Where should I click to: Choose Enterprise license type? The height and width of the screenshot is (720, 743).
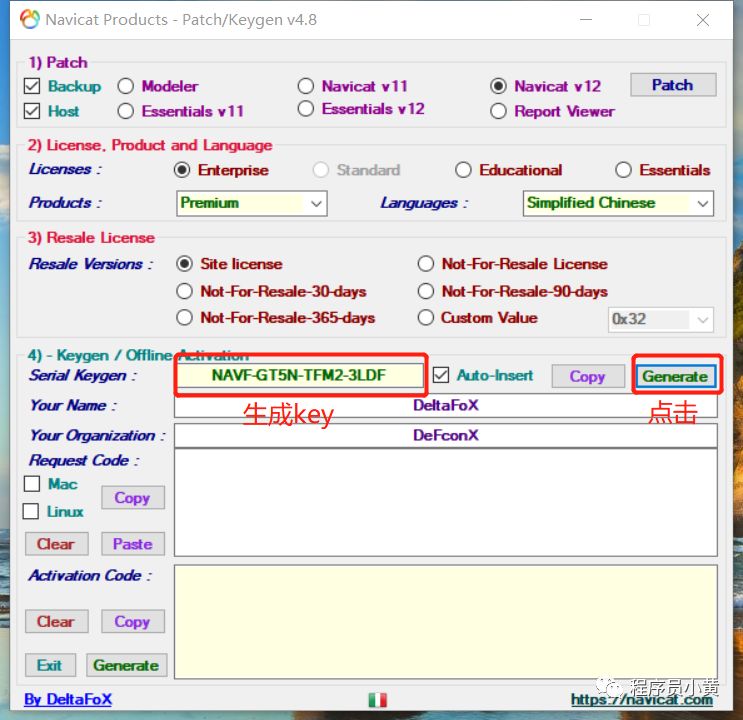(x=182, y=170)
